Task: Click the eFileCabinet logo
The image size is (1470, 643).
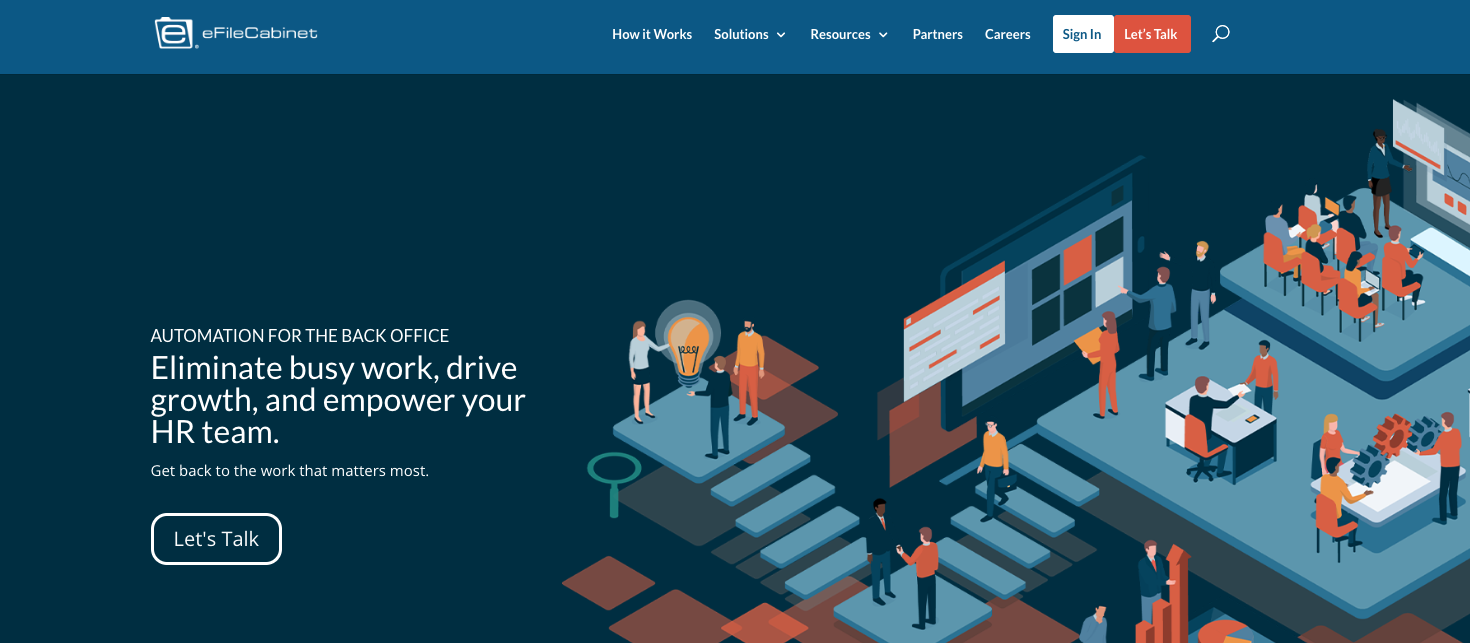Action: pos(236,33)
